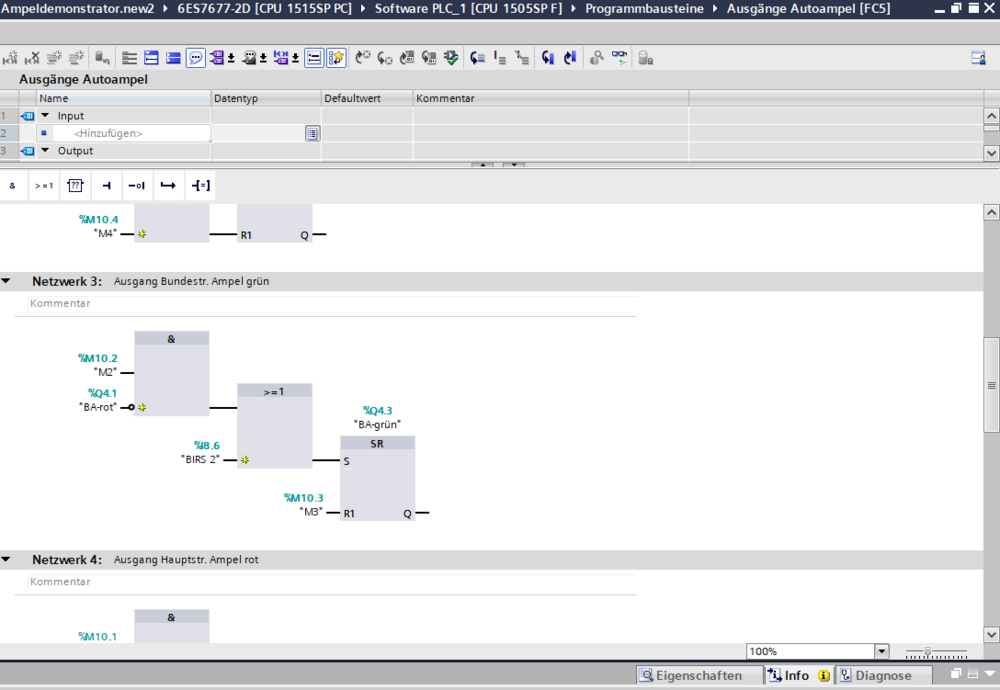Insert the negate binary input element

pos(138,185)
